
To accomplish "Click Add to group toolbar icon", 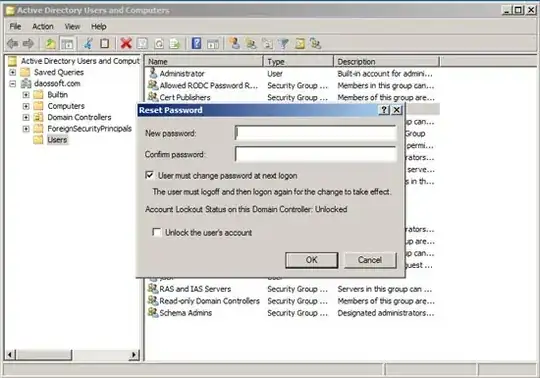I will click(315, 44).
